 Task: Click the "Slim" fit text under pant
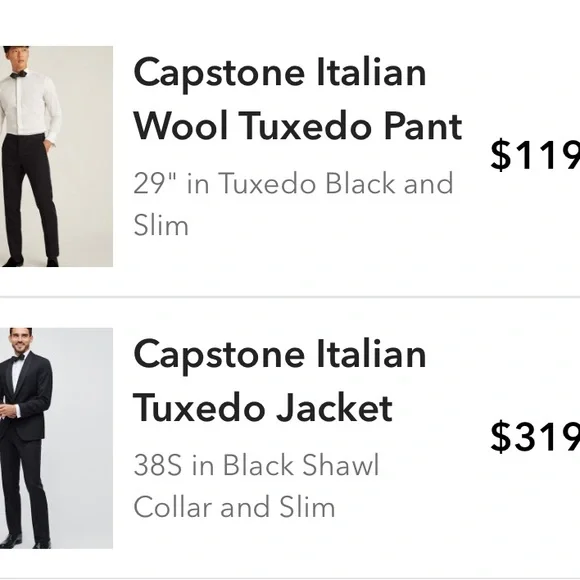point(161,225)
